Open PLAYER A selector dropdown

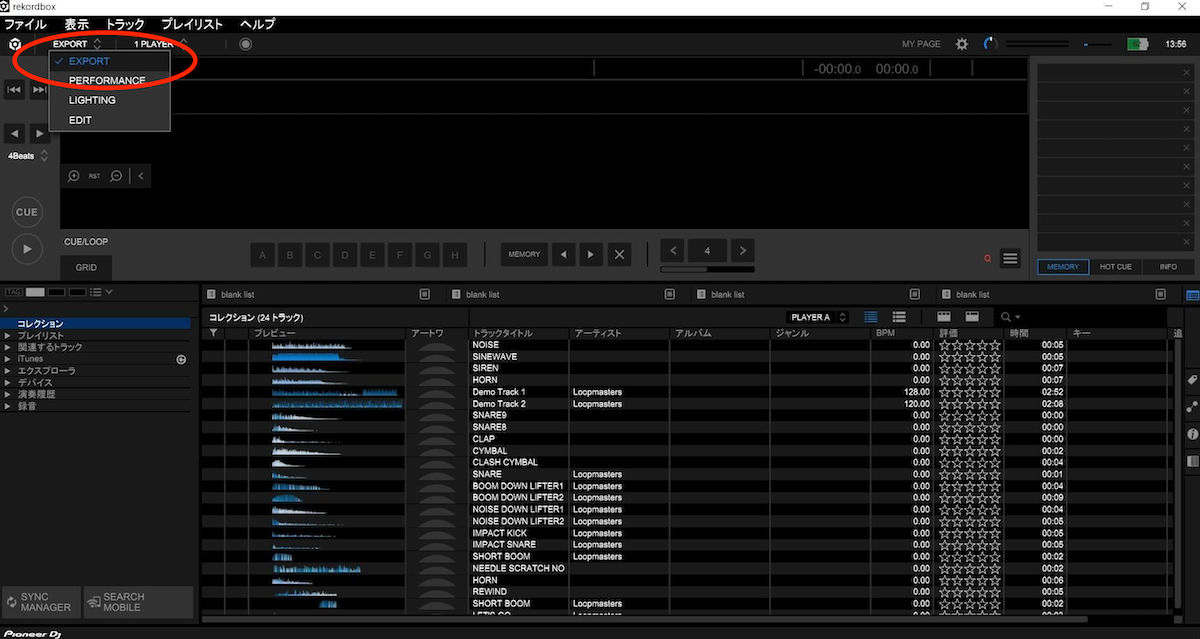pyautogui.click(x=819, y=317)
